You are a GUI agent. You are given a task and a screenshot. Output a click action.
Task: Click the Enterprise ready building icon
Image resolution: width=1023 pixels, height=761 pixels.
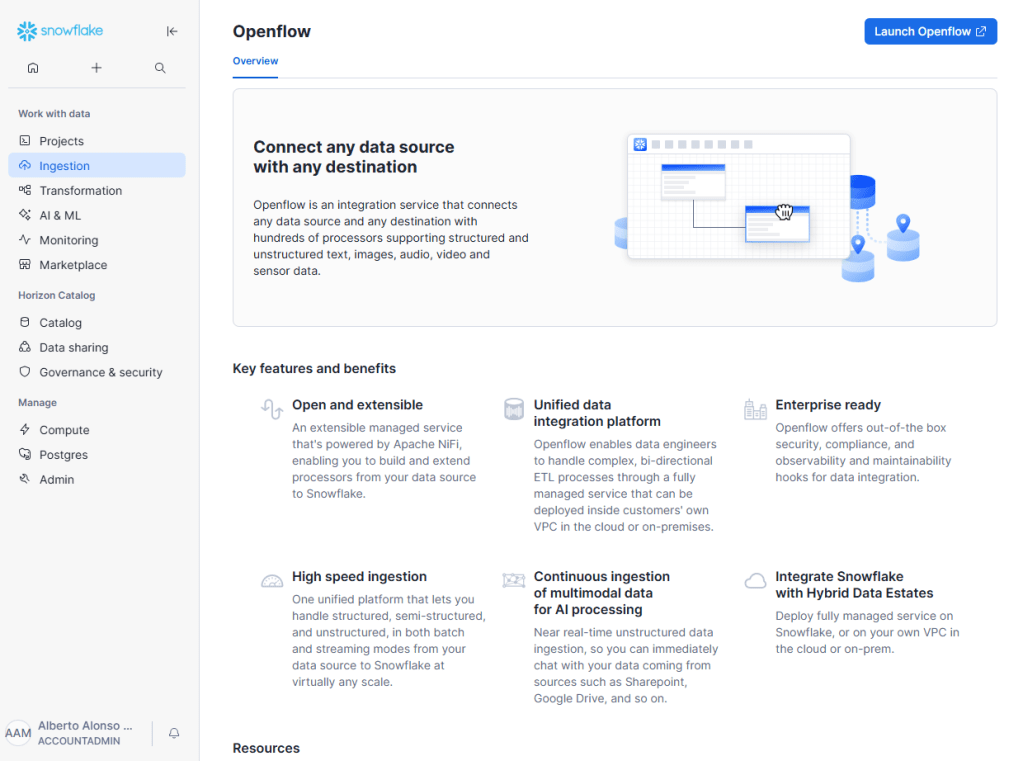pyautogui.click(x=755, y=408)
